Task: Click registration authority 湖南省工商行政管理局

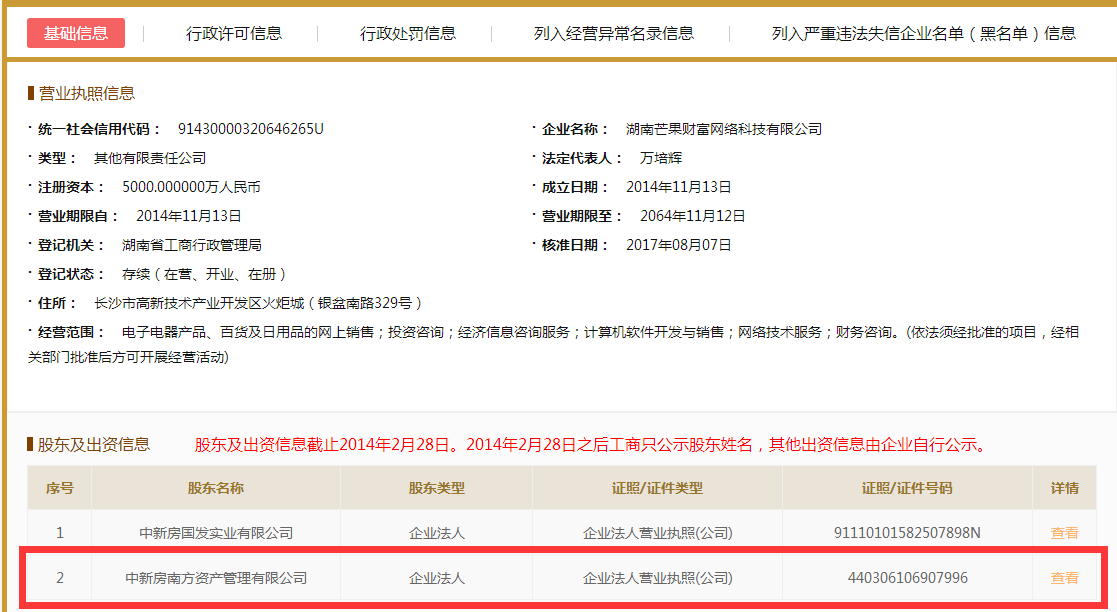Action: coord(192,245)
